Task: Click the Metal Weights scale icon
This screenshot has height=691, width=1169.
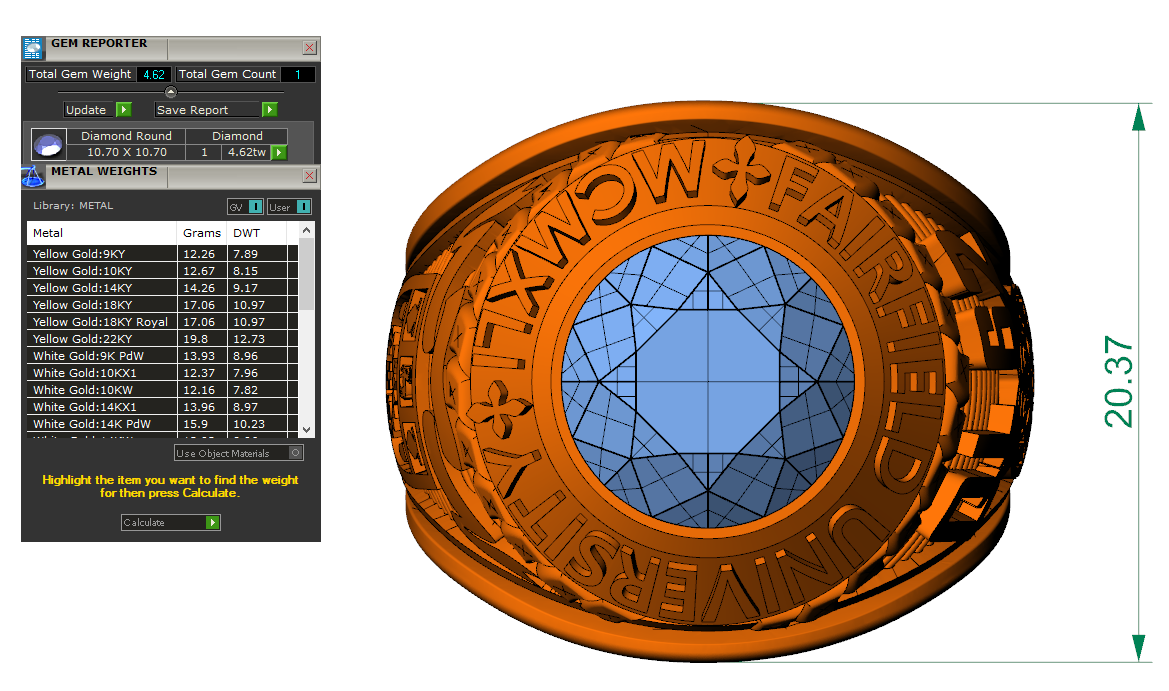Action: click(32, 177)
